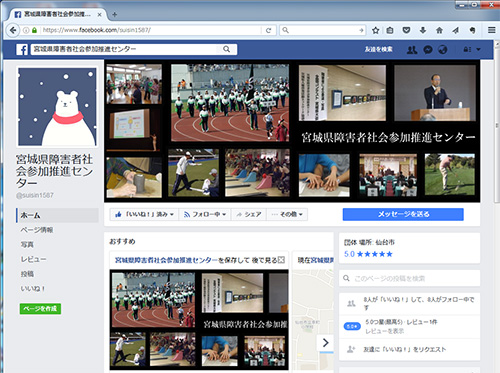500x373 pixels.
Task: Open the Firefox hamburger menu
Action: tap(491, 30)
